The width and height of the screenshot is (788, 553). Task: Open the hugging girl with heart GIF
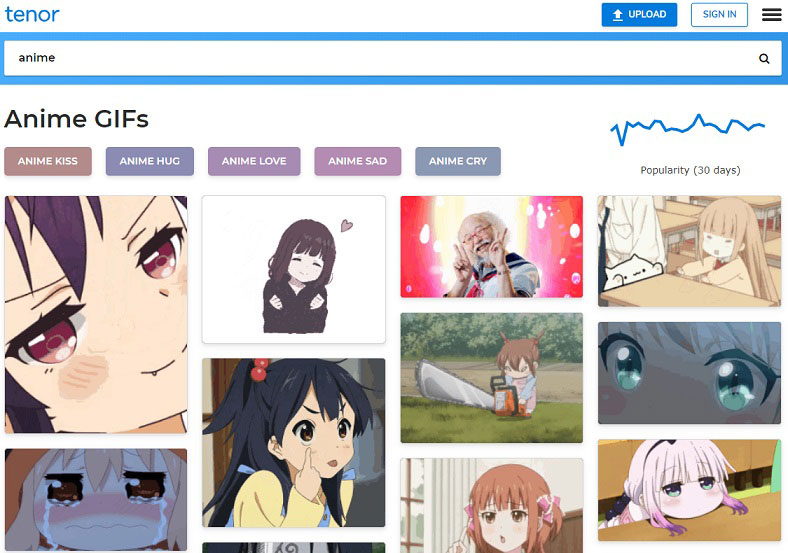(294, 269)
